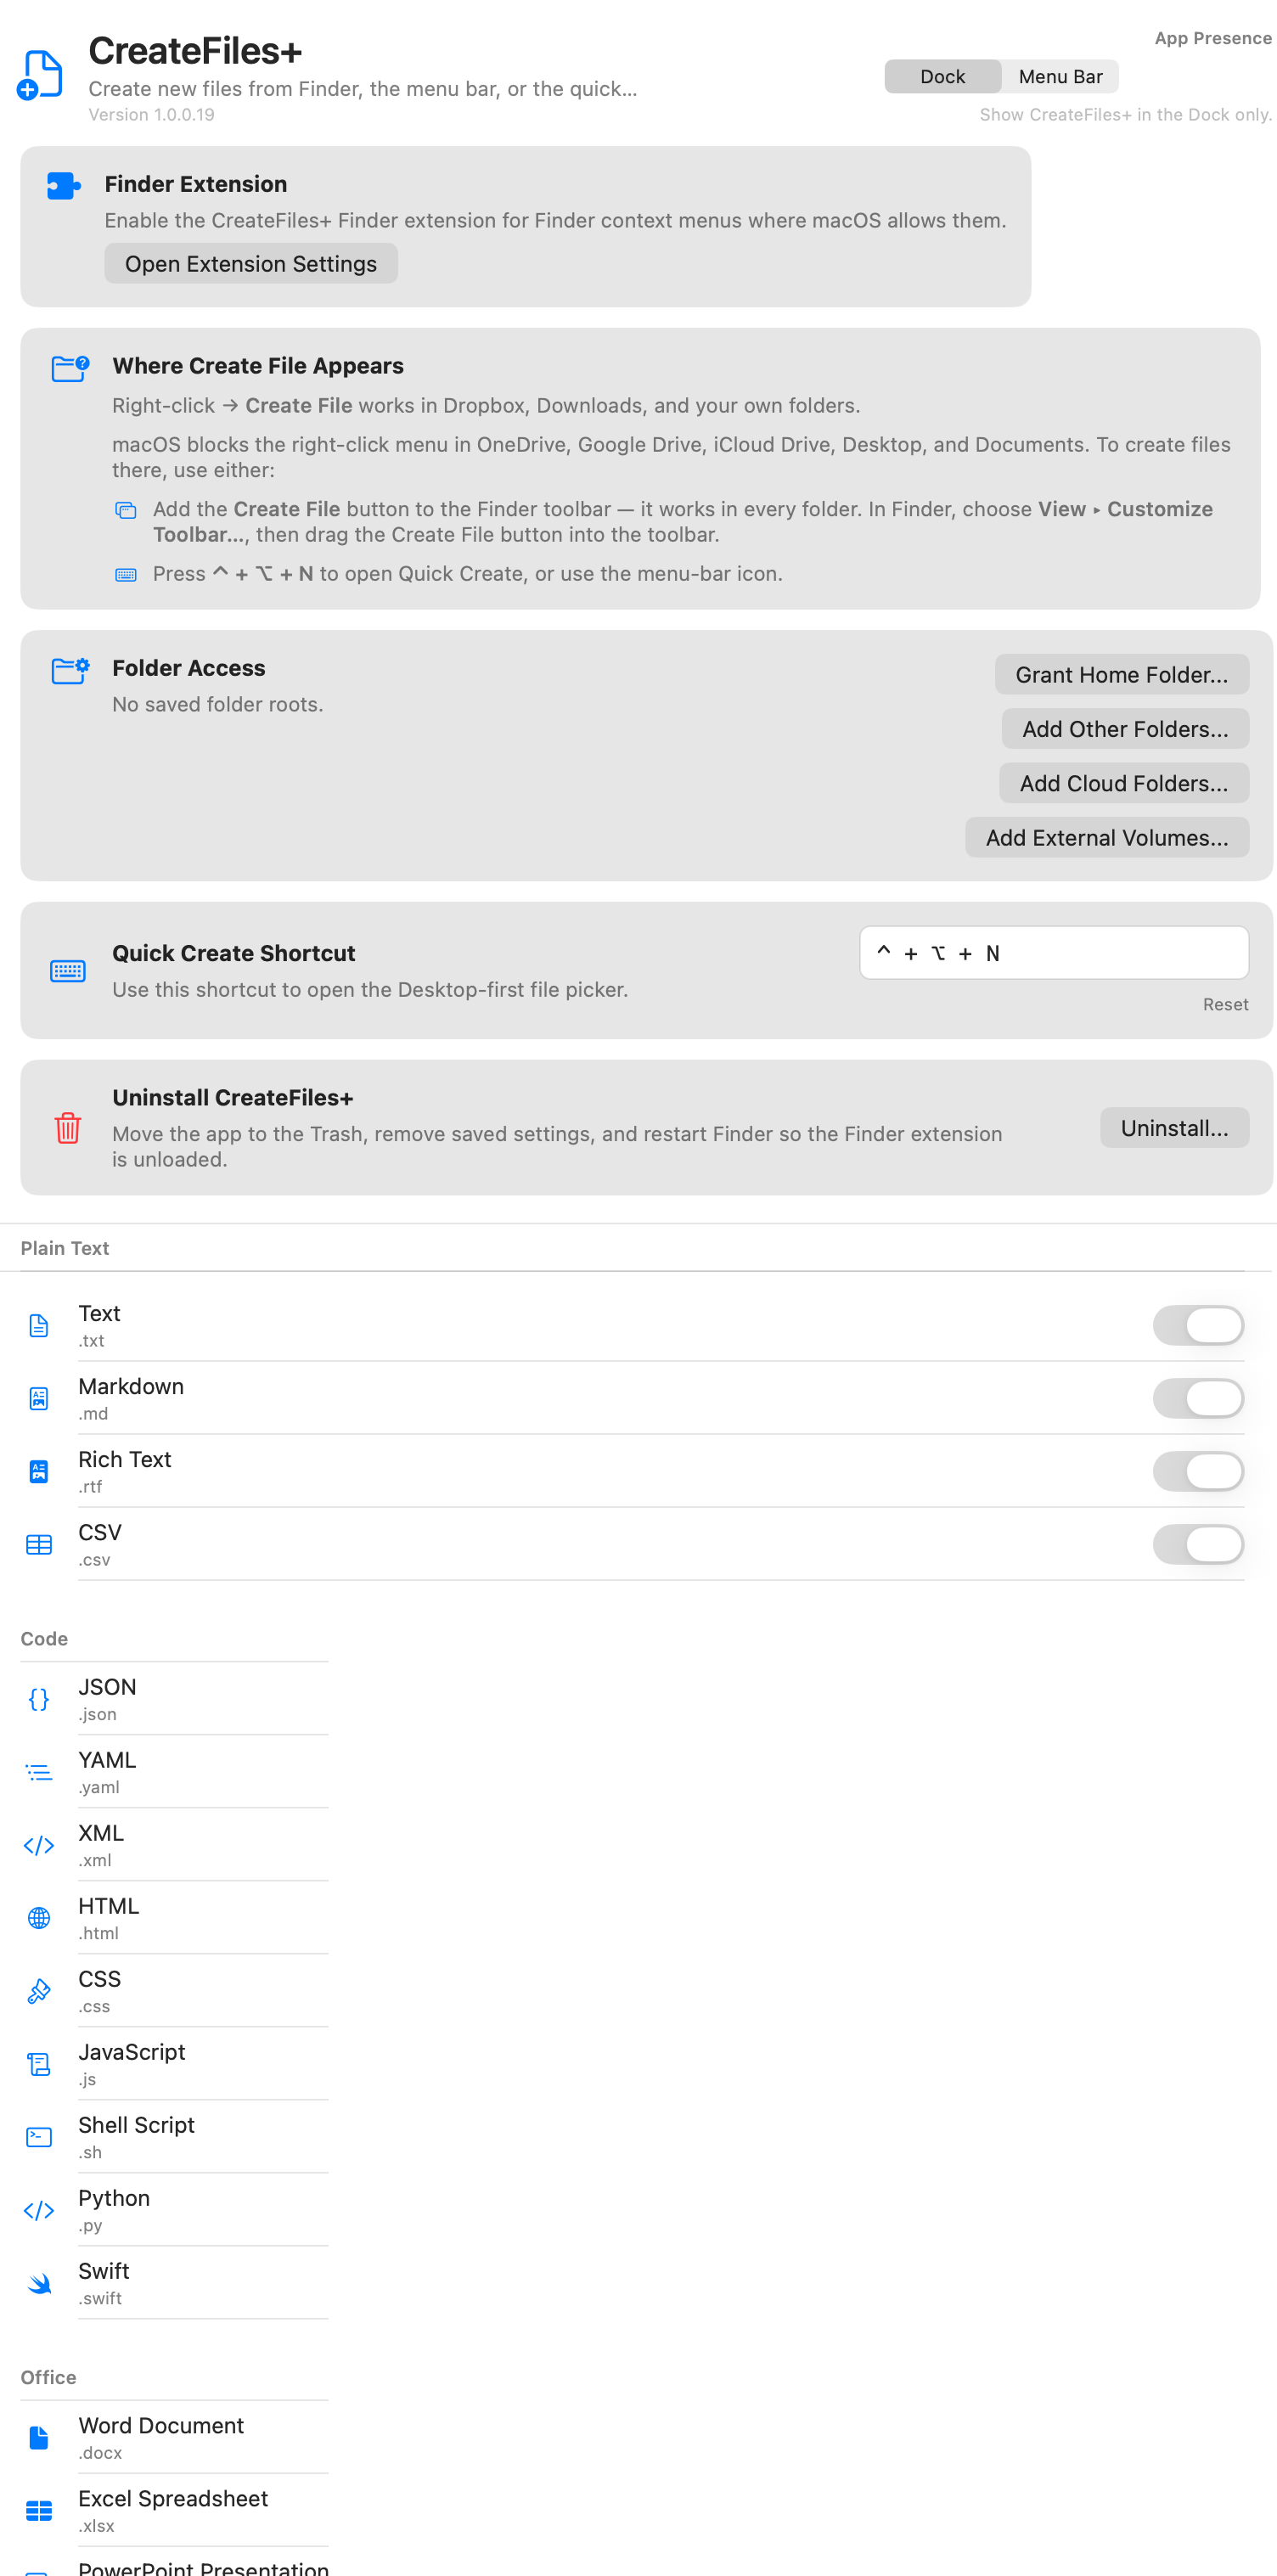Toggle the CSV .csv switch
1277x2576 pixels.
1198,1544
